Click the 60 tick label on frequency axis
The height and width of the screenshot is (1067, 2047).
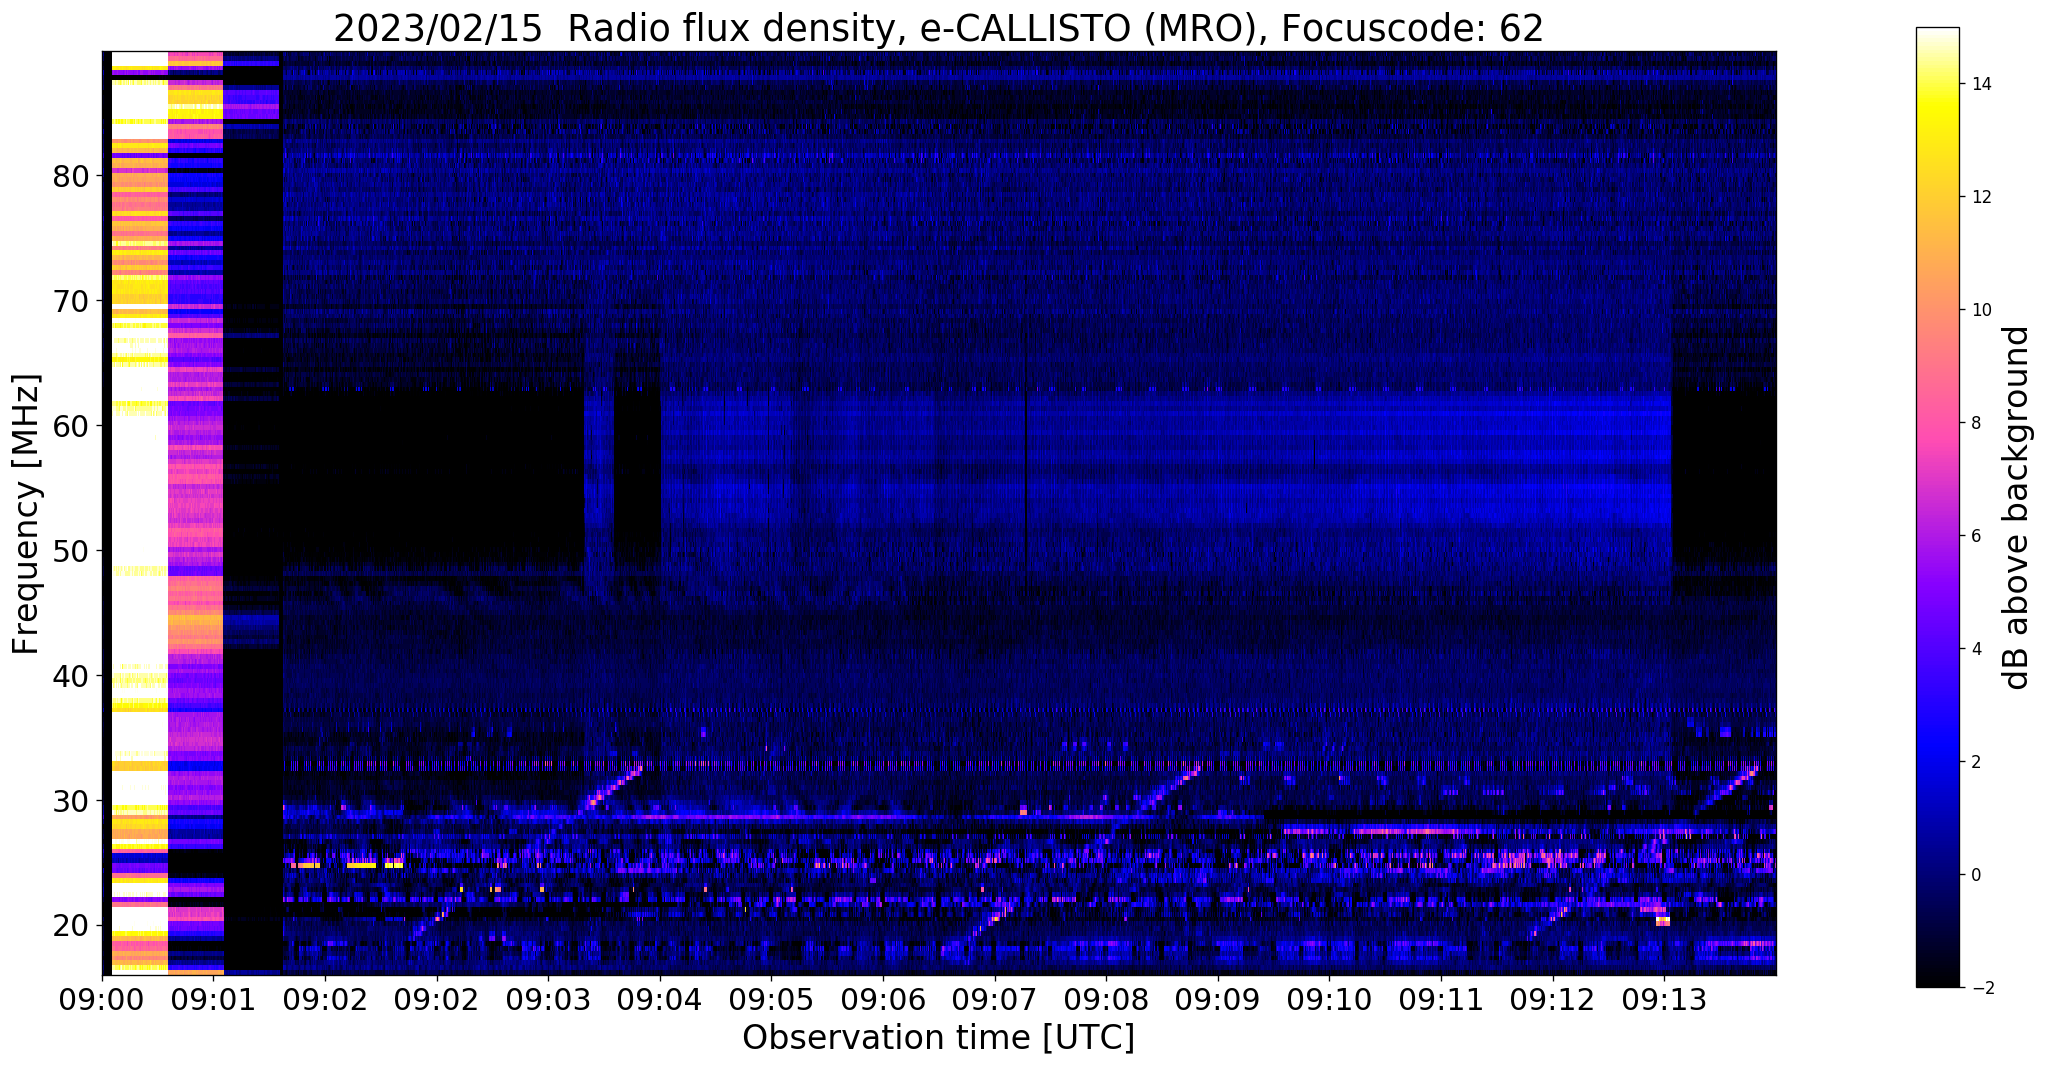tap(71, 427)
